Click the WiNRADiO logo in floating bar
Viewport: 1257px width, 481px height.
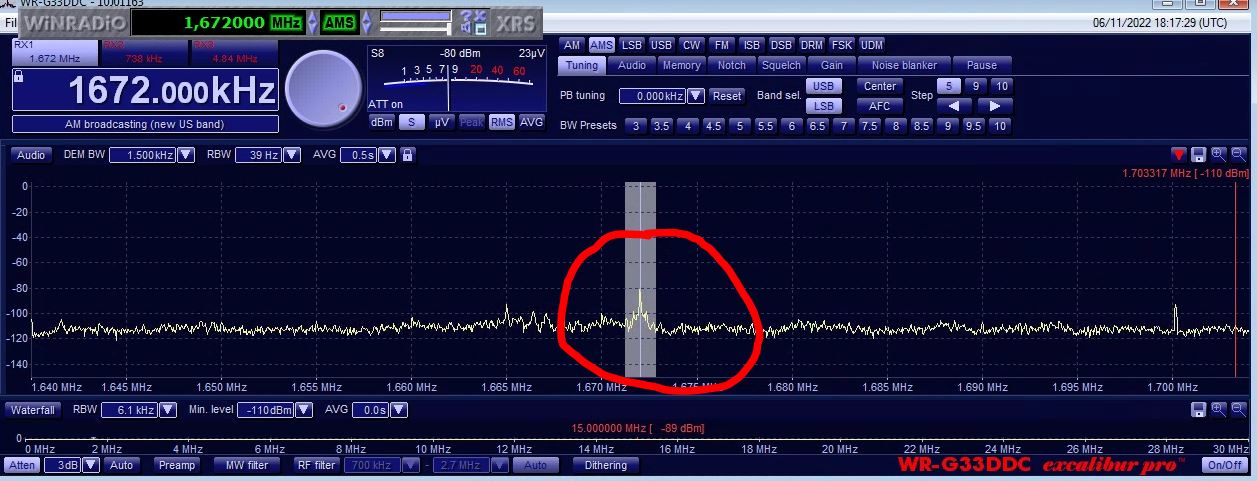point(77,22)
